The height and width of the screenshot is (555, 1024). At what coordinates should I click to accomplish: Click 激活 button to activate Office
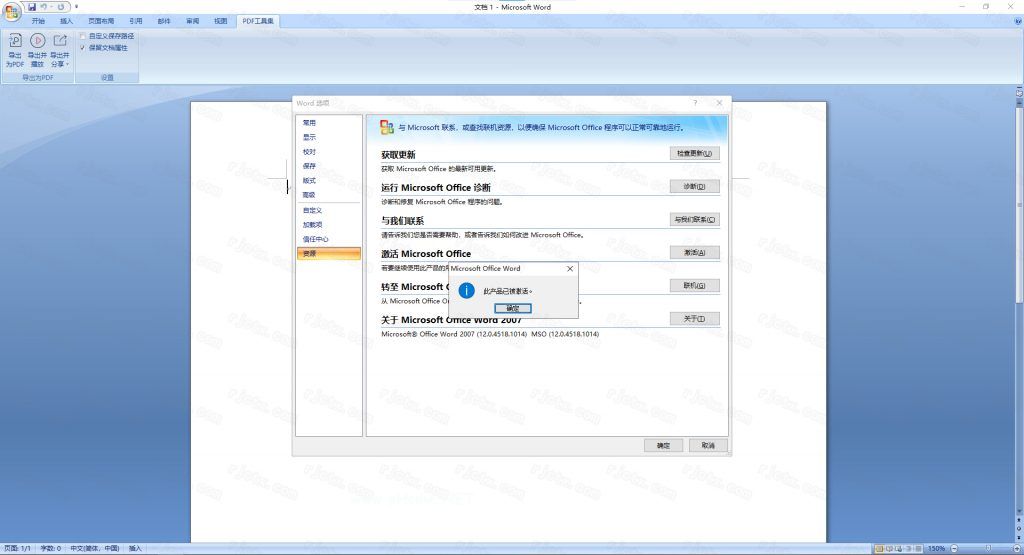[695, 252]
